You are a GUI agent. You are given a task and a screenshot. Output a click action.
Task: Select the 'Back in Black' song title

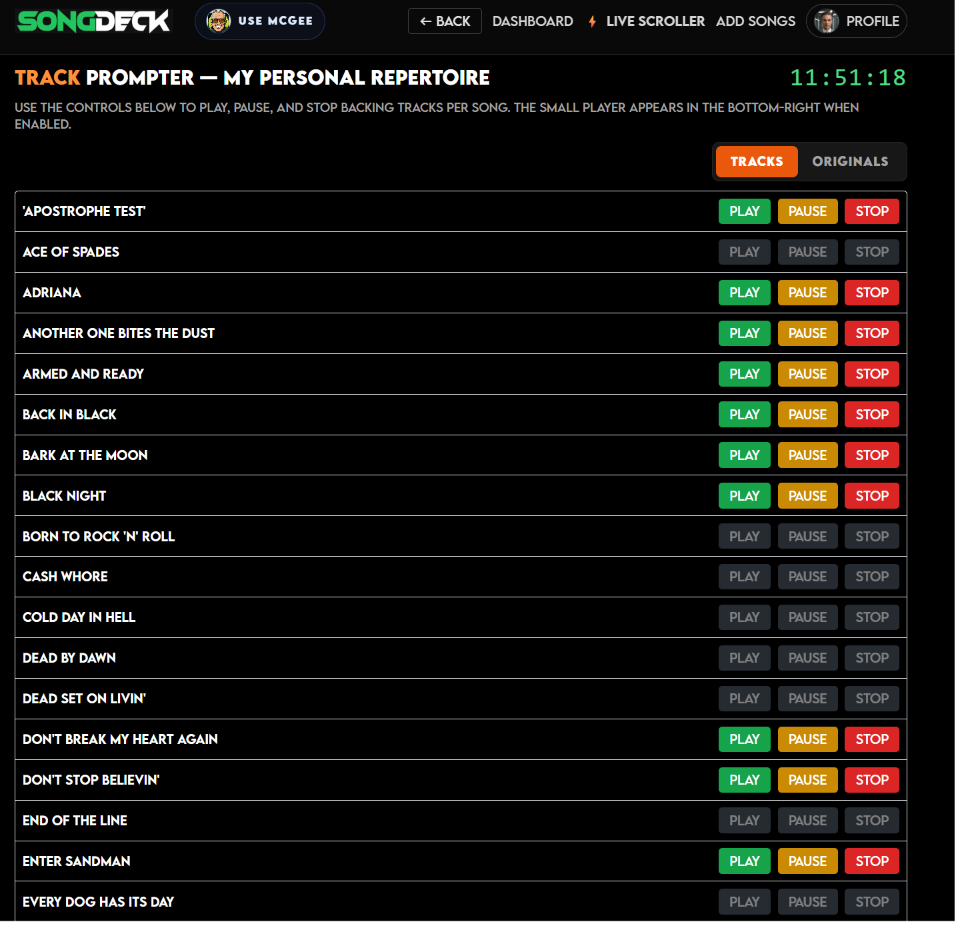[x=69, y=415]
